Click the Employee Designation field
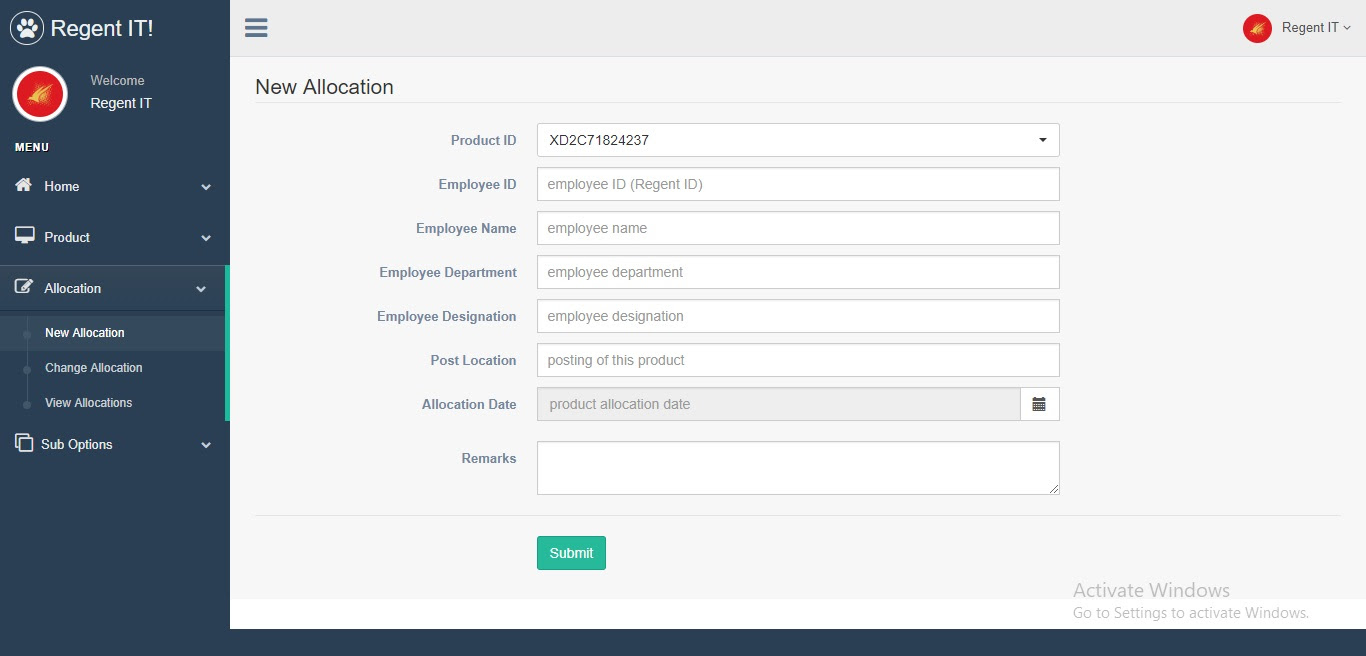 798,316
